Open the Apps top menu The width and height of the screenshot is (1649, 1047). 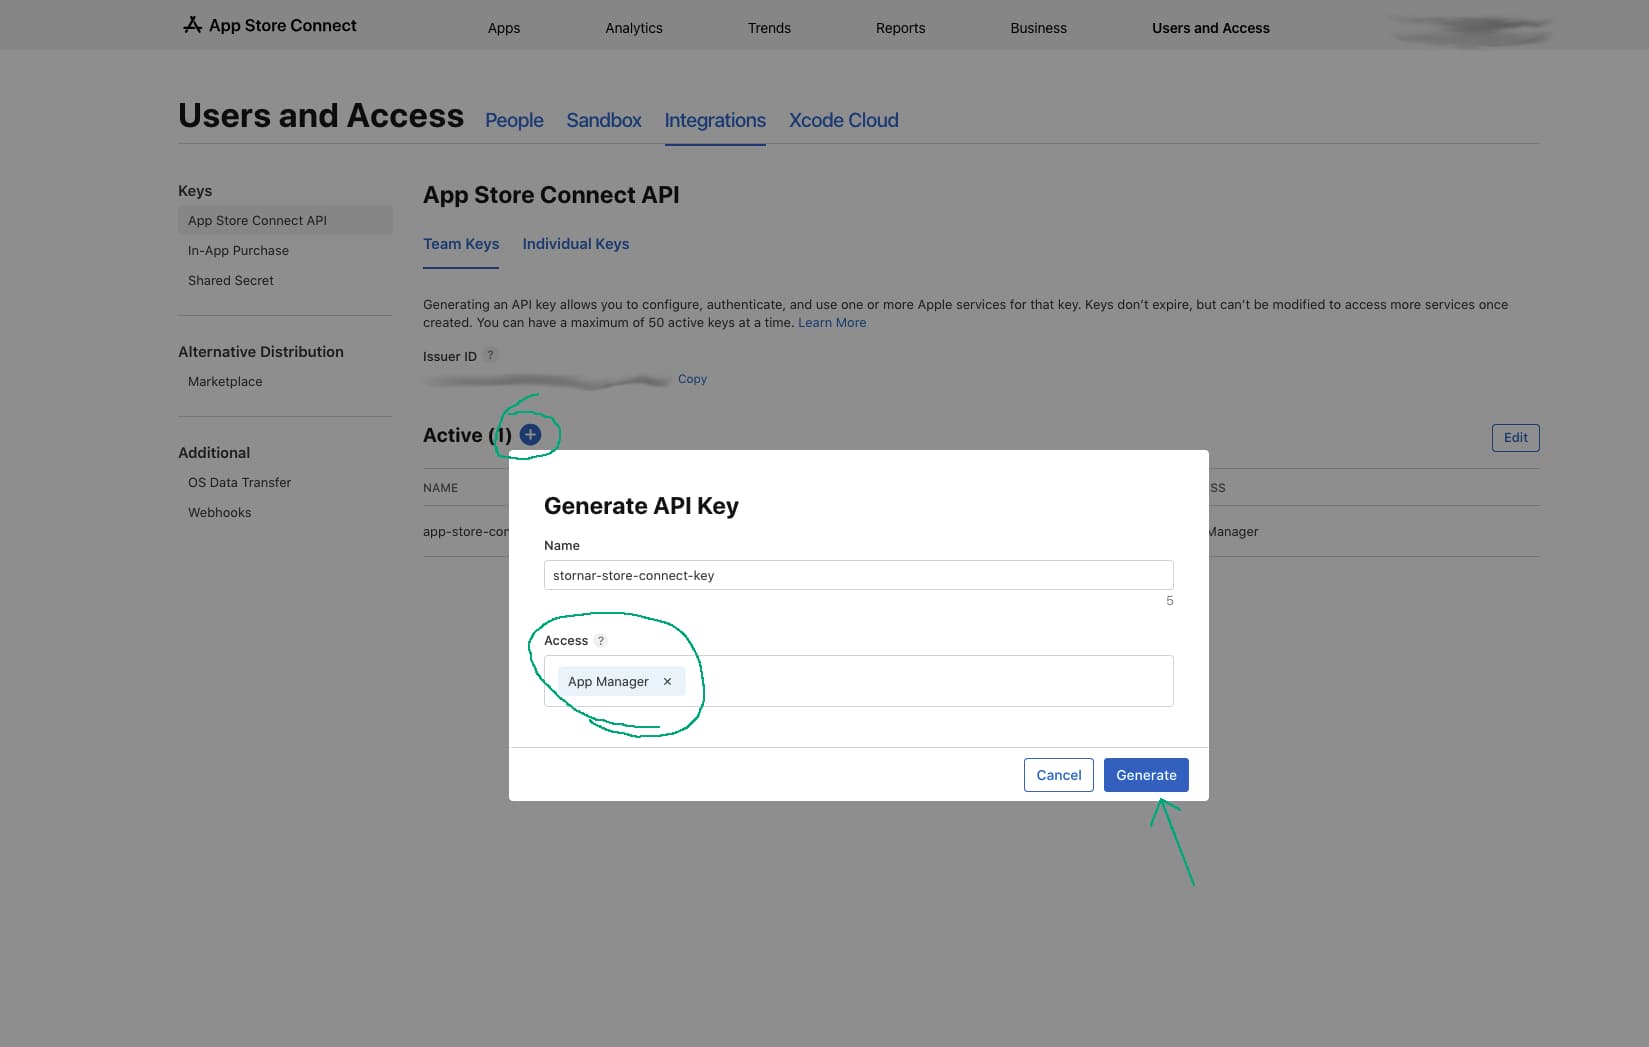coord(504,28)
